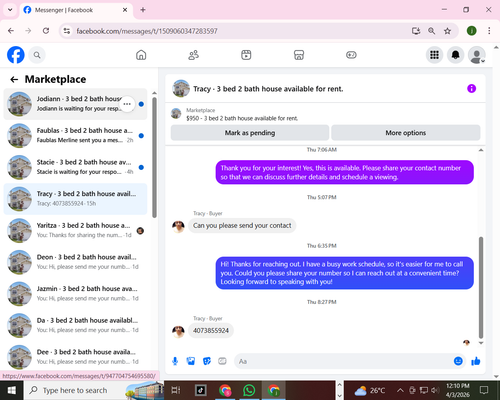Go back from the Marketplace chat list

(x=14, y=79)
